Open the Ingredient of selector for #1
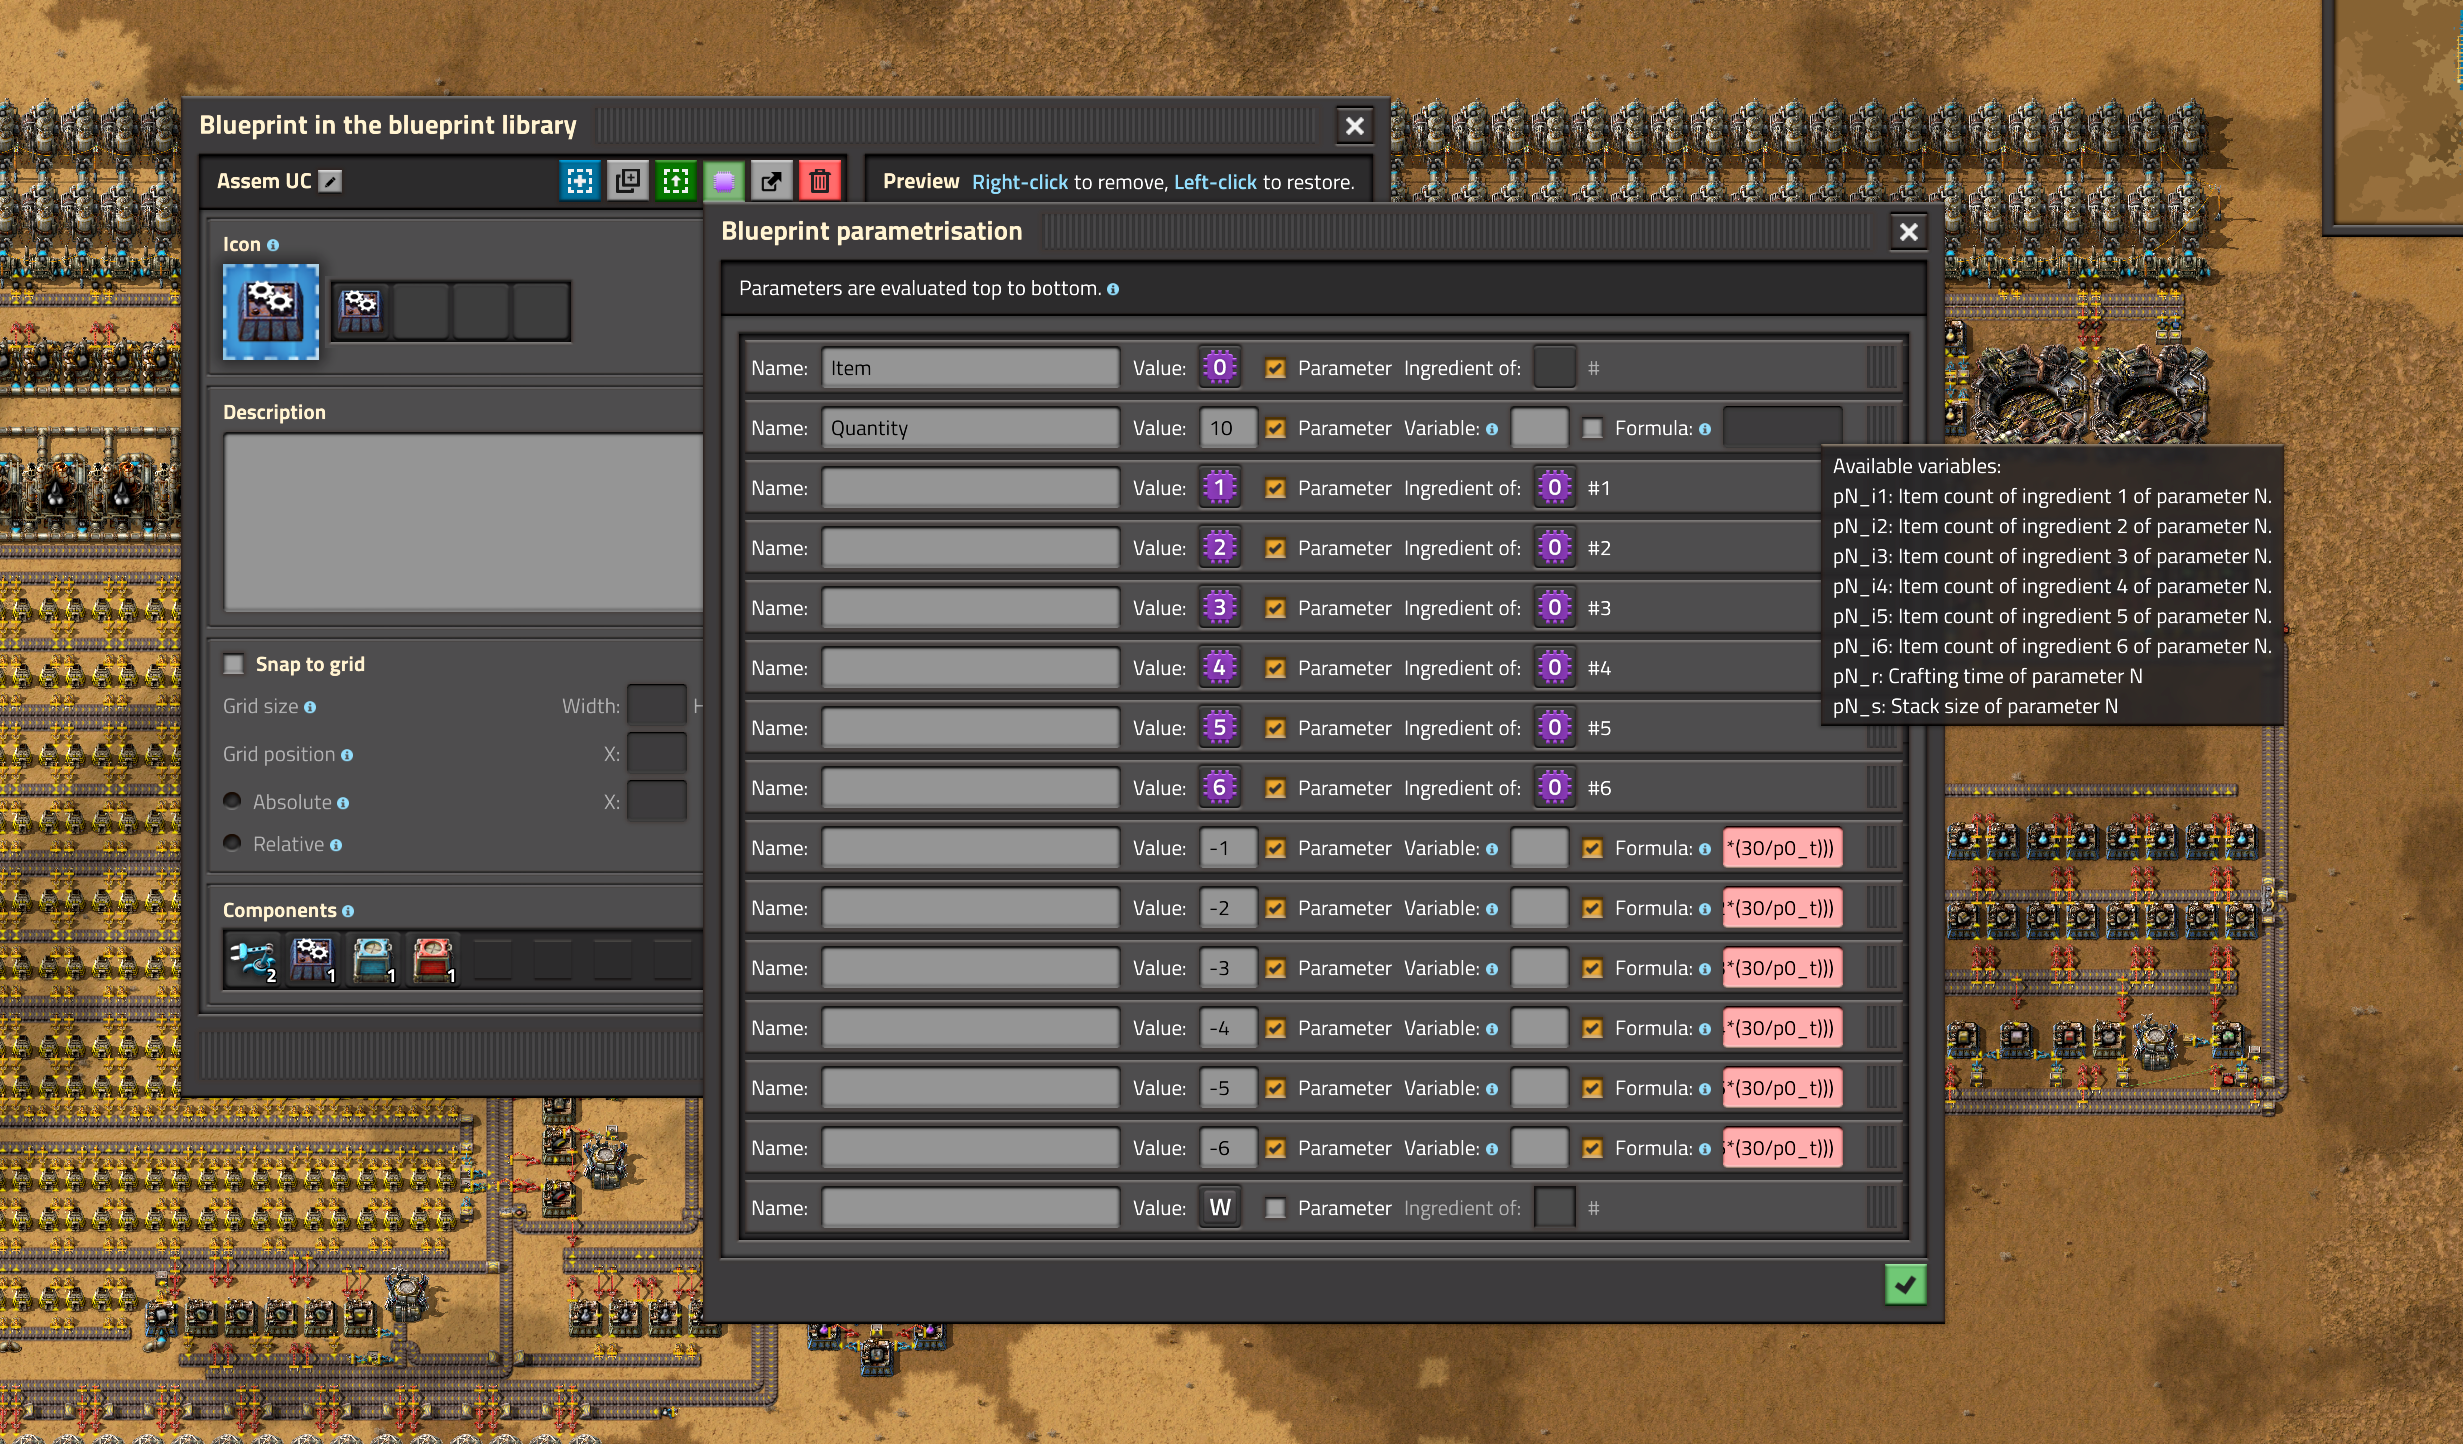Image resolution: width=2463 pixels, height=1444 pixels. [x=1554, y=488]
